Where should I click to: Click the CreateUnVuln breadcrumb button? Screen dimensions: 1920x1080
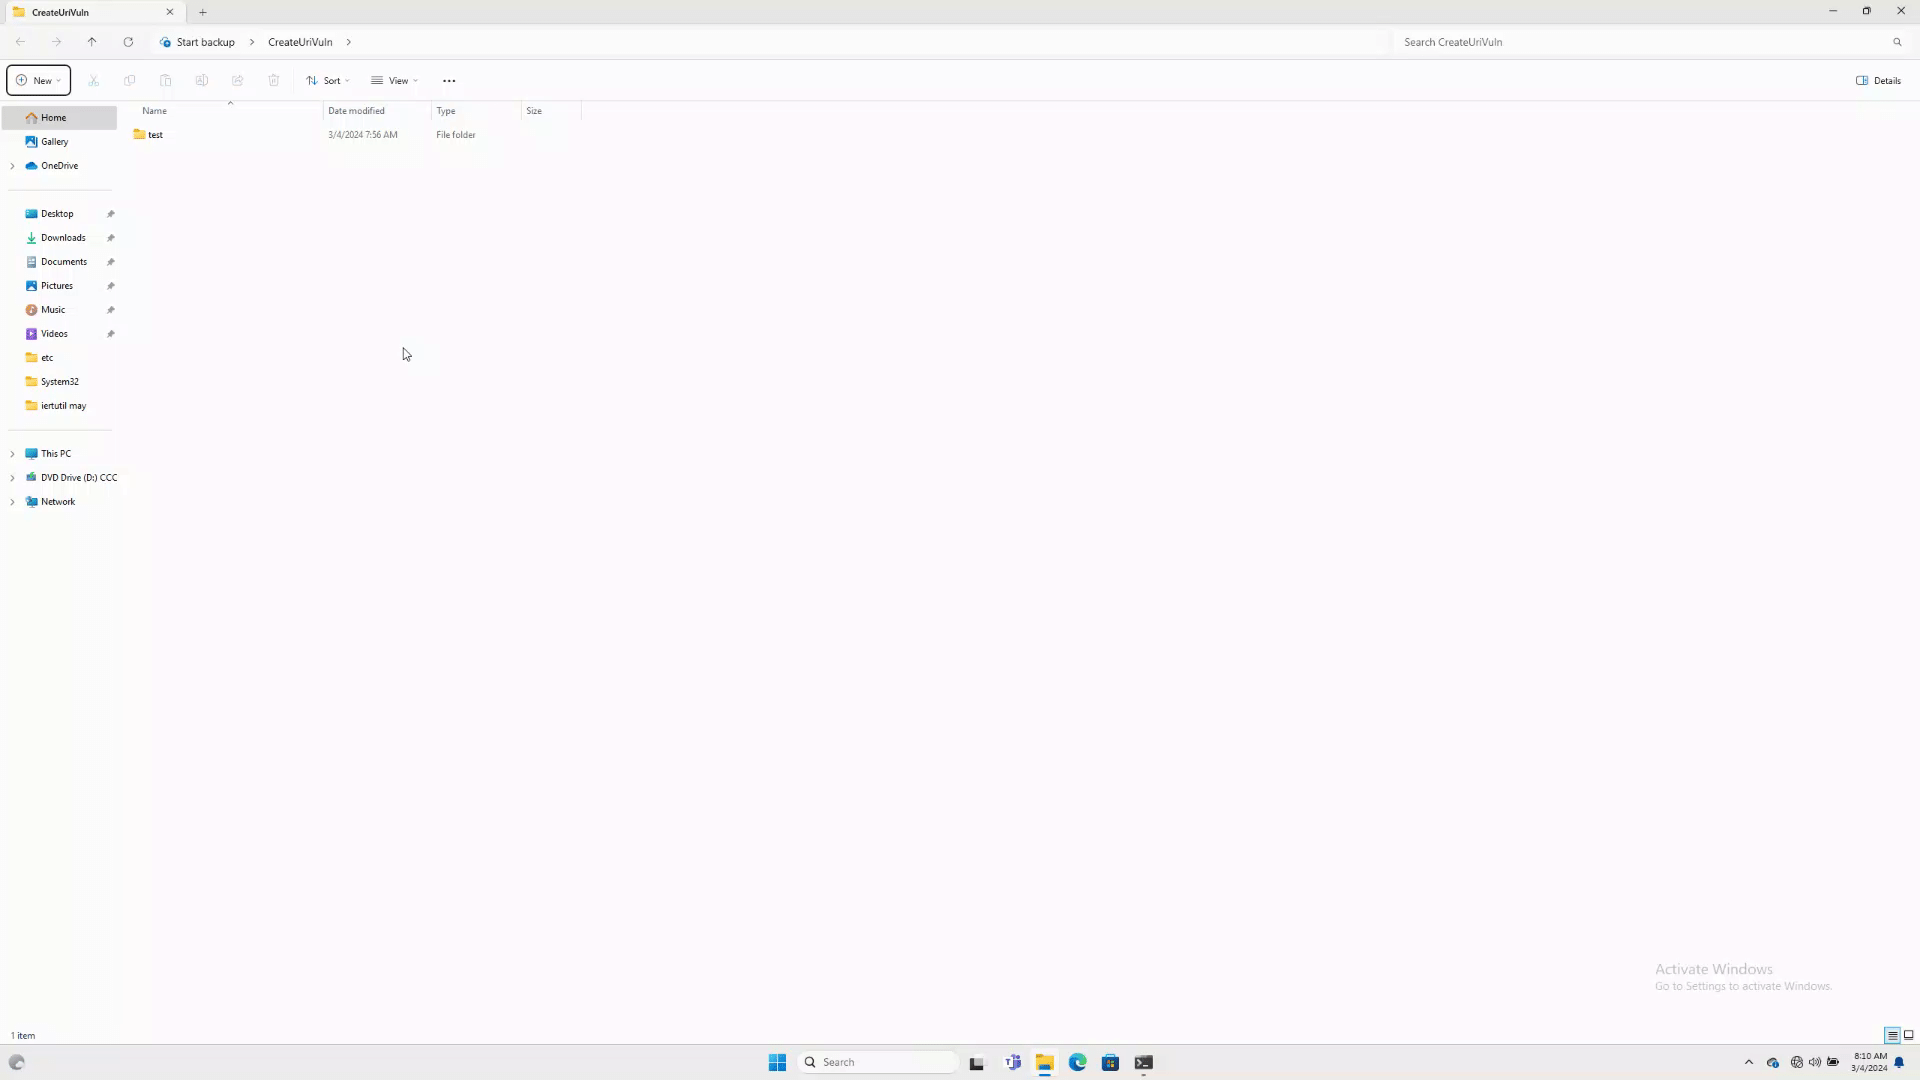point(299,42)
